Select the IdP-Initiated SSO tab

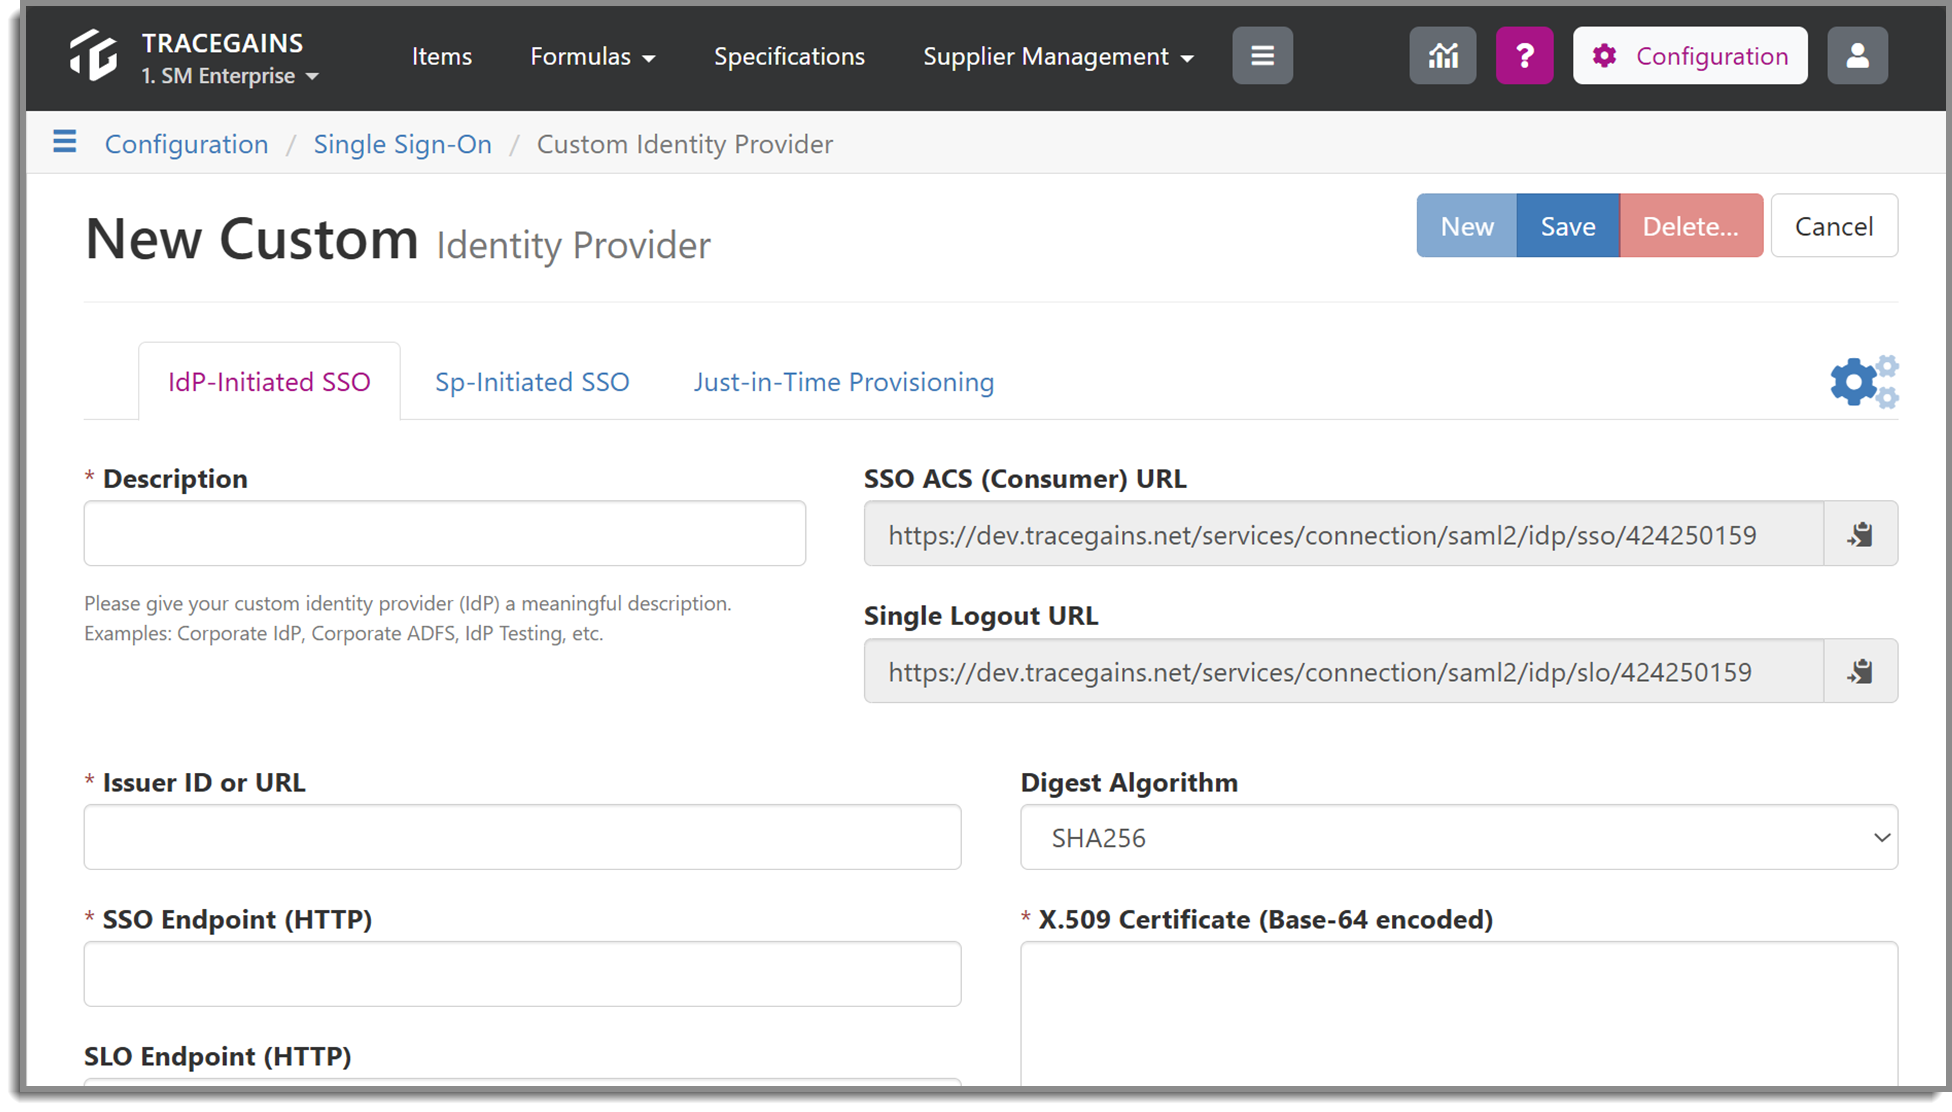tap(269, 382)
